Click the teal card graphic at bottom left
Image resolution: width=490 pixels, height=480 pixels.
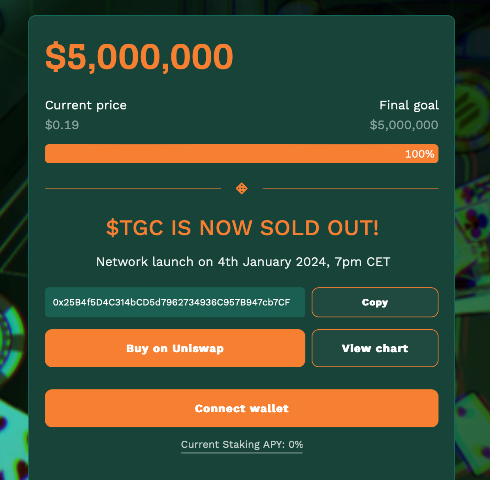click(x=13, y=440)
